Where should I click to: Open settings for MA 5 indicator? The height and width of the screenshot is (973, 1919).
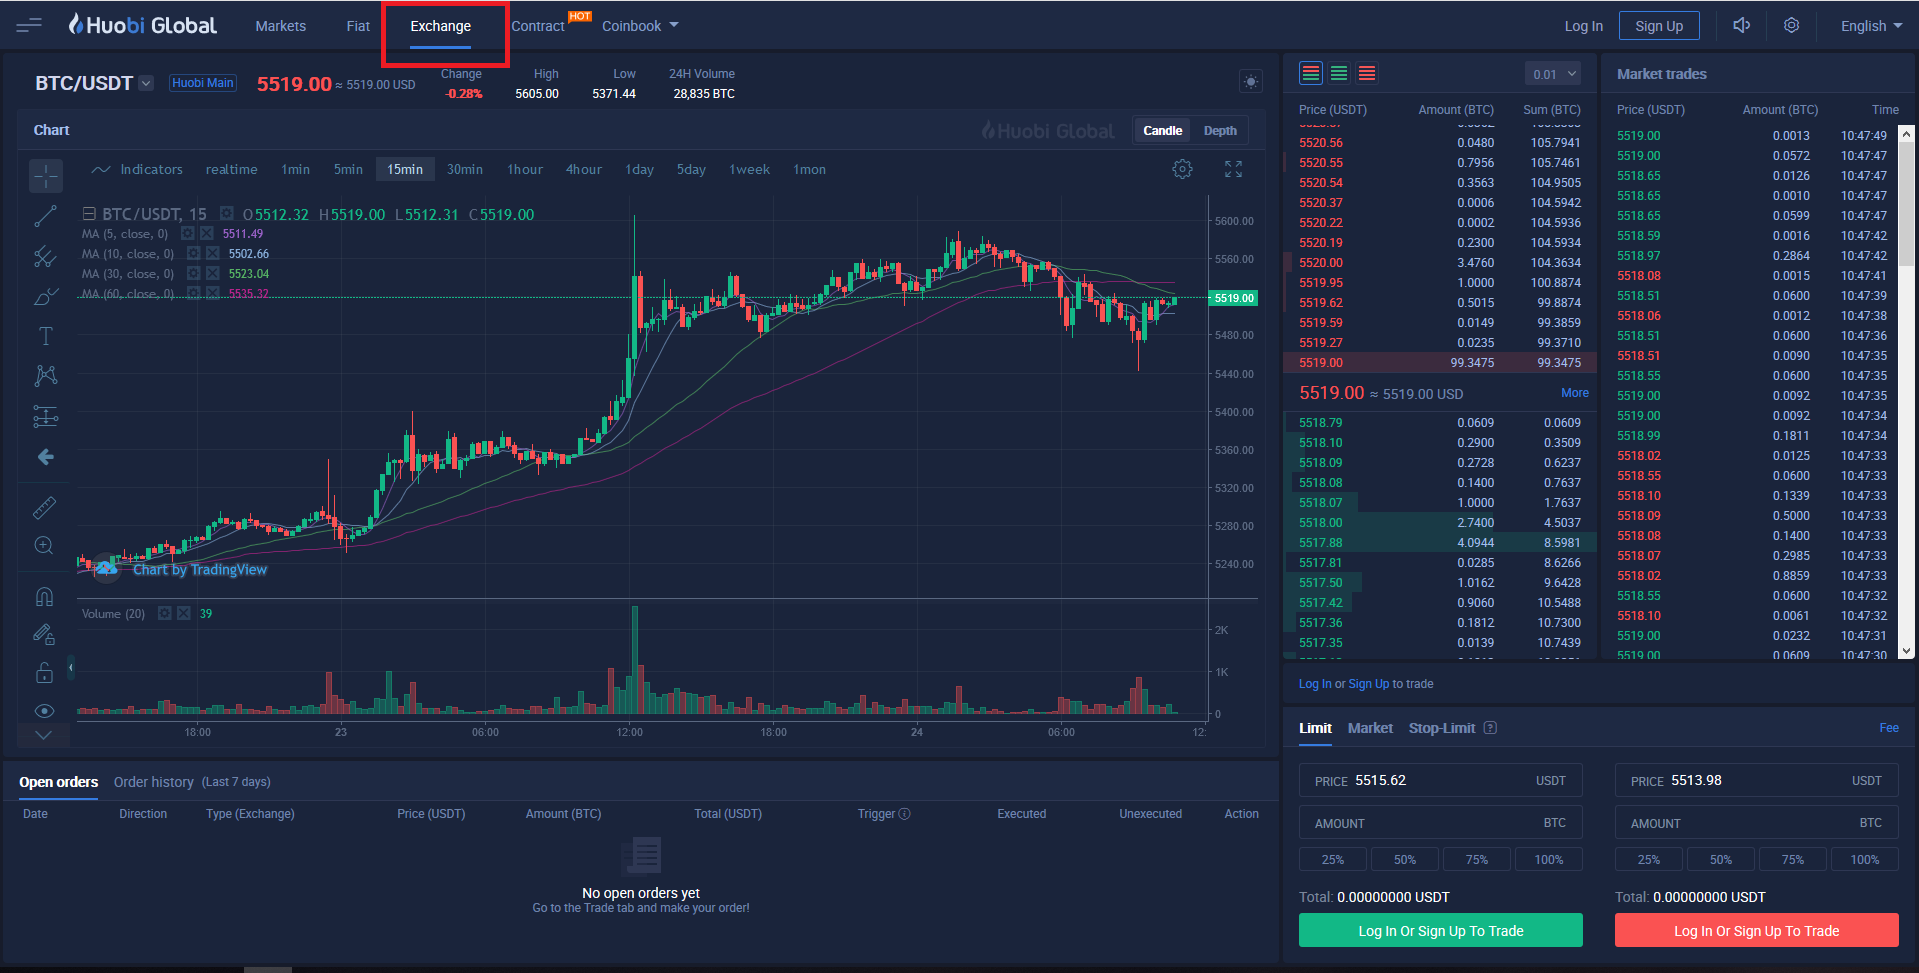[x=187, y=234]
